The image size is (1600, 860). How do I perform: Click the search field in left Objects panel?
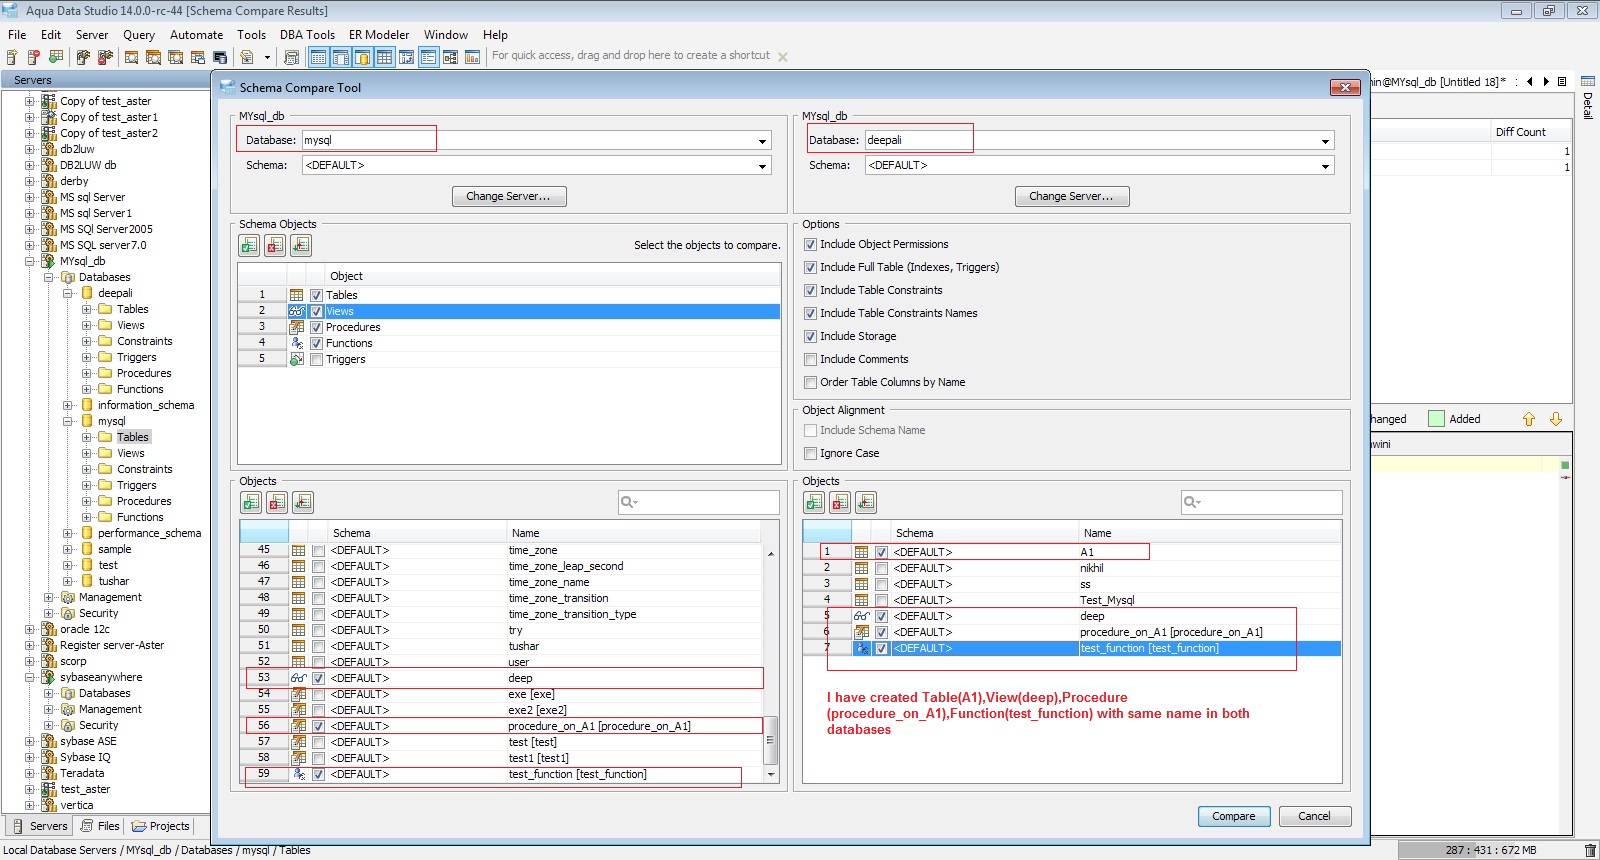click(699, 502)
